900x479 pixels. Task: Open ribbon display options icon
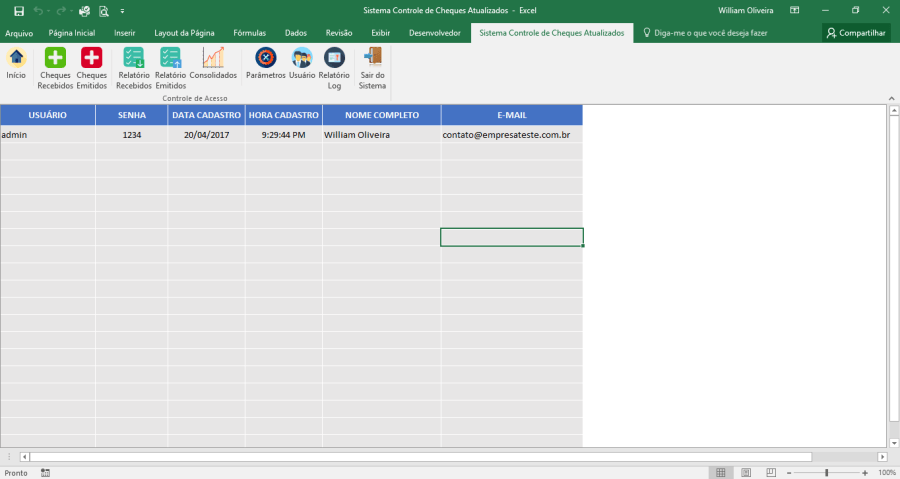pyautogui.click(x=794, y=10)
